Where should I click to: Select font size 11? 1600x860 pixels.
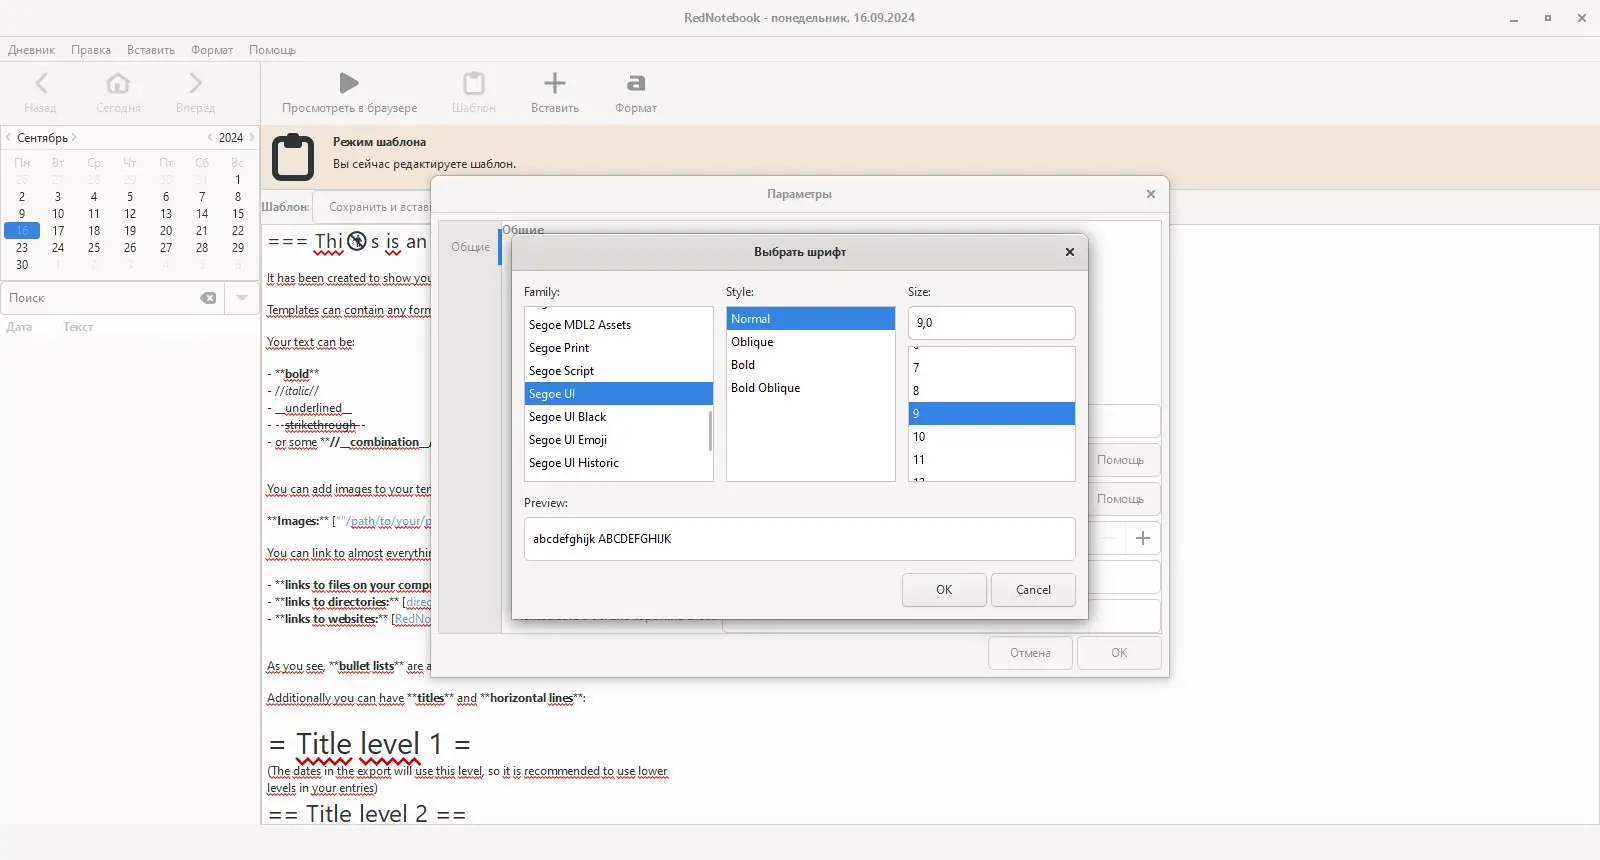[x=991, y=460]
